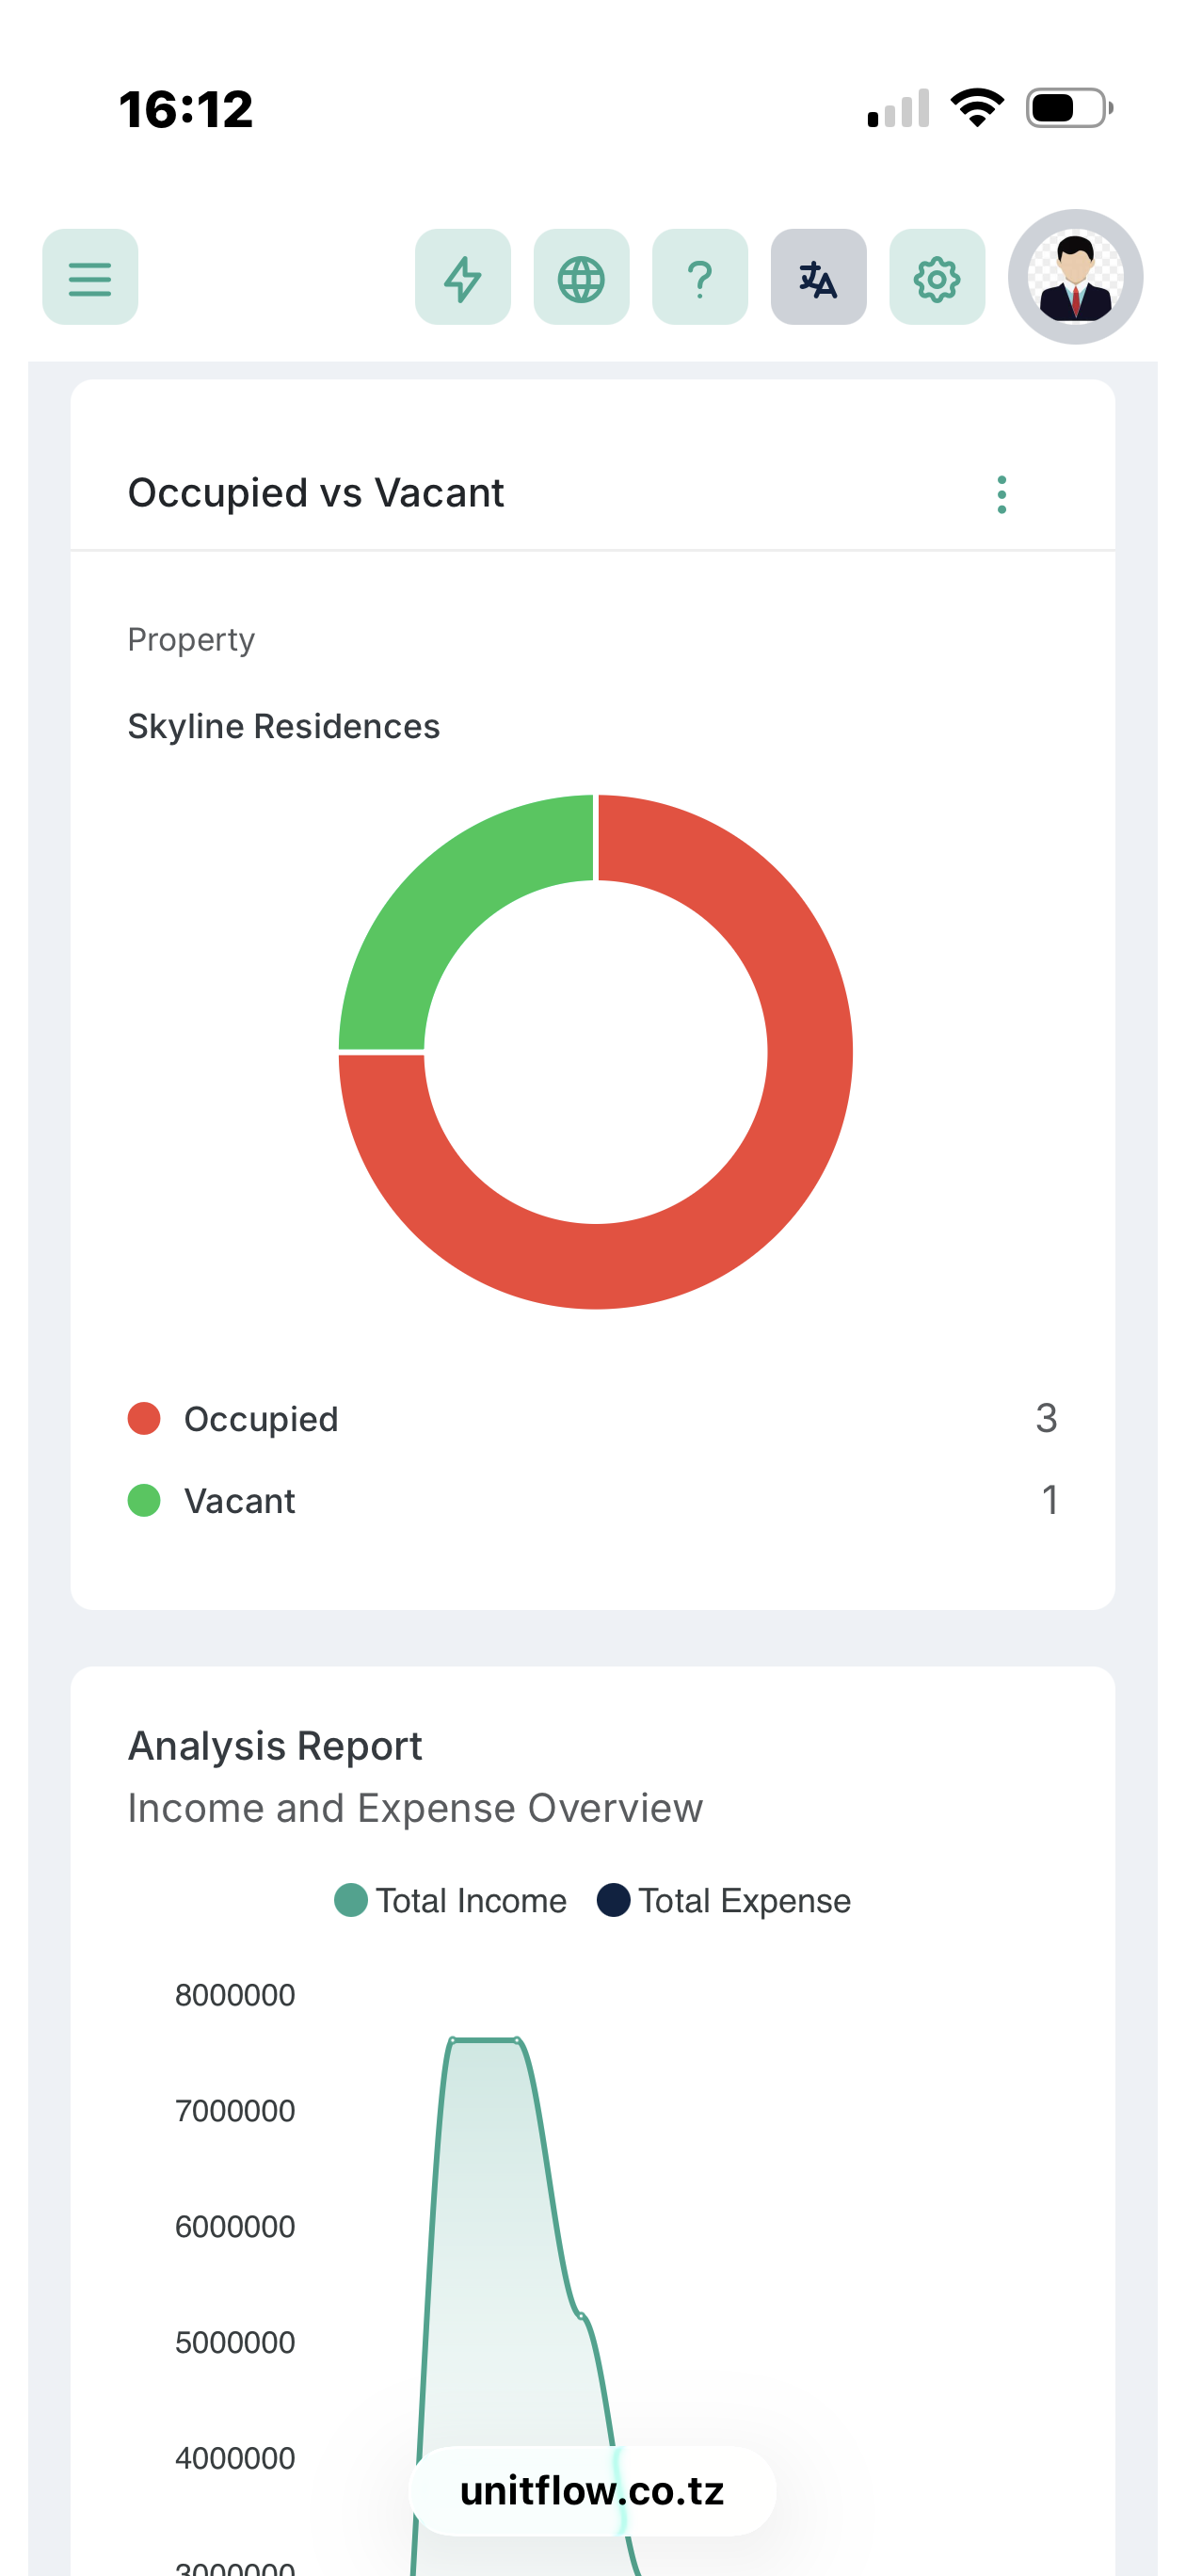Screen dimensions: 1186x2576
Task: Click the green Vacant legend dot
Action: 144,1501
